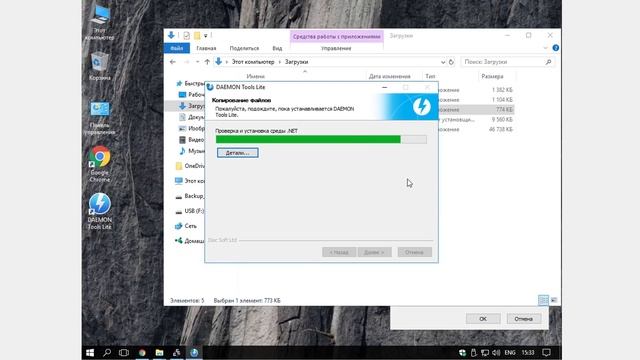This screenshot has width=640, height=360.
Task: Go up one folder level in Explorer
Action: coord(207,62)
